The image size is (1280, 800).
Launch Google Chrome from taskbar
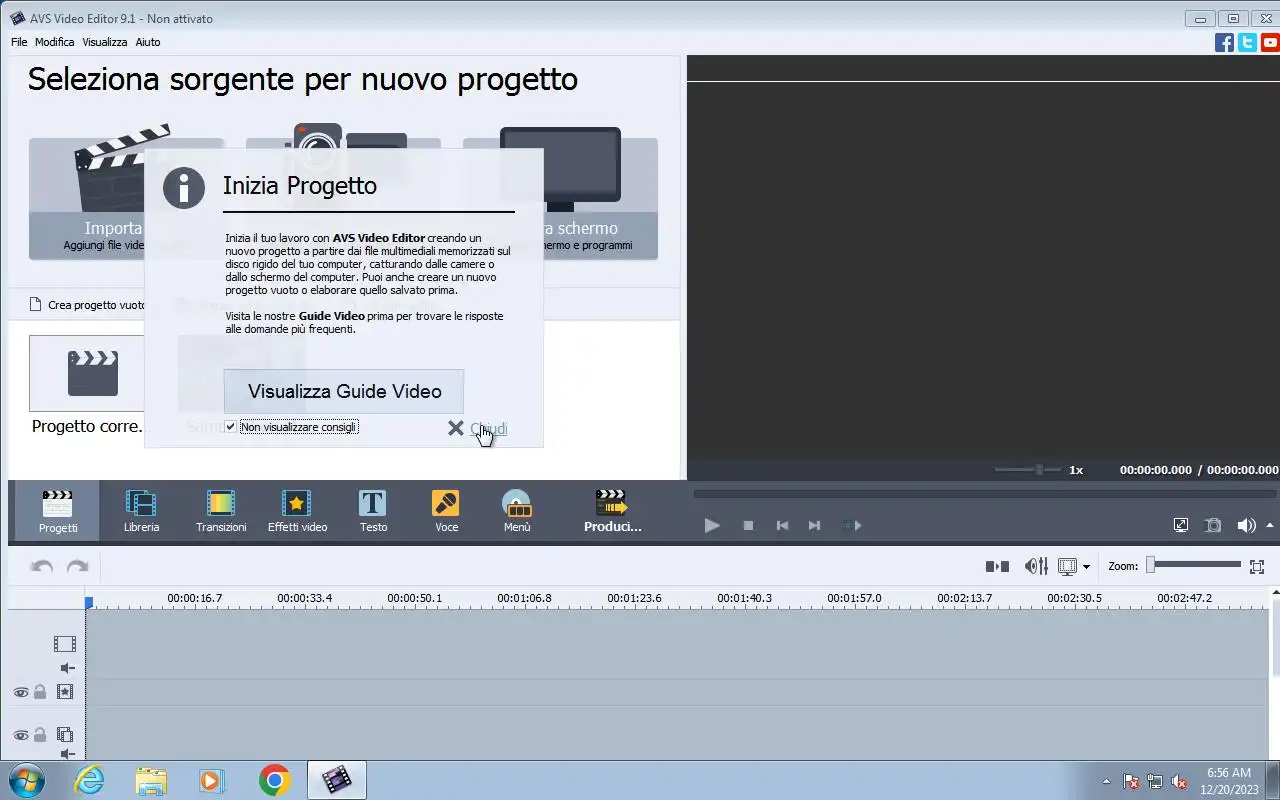pos(274,780)
